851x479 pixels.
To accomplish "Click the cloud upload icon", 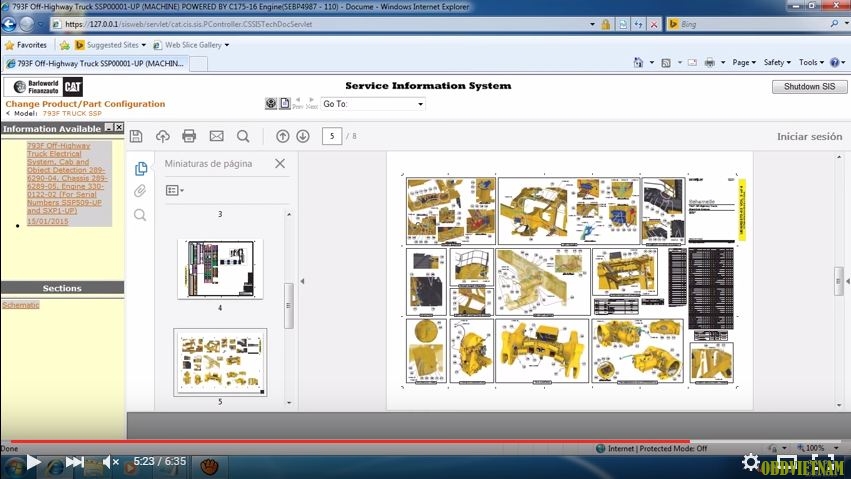I will (x=162, y=136).
